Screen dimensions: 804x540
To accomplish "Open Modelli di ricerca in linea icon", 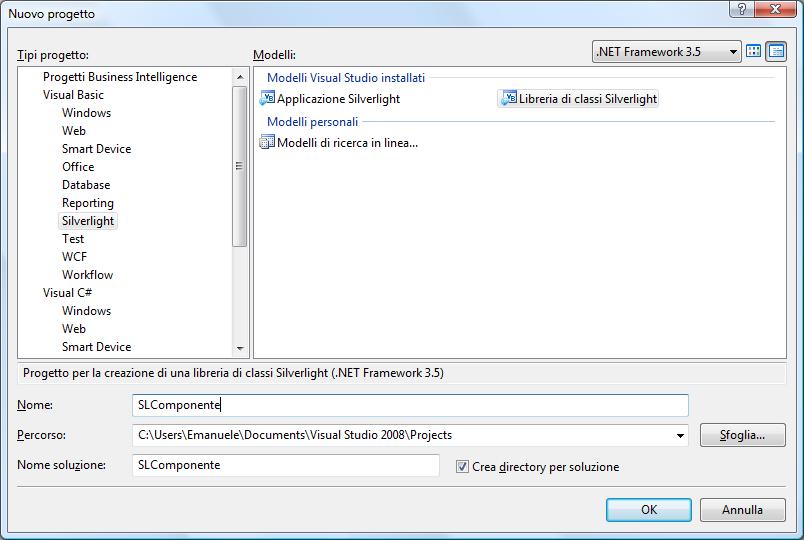I will (x=267, y=142).
